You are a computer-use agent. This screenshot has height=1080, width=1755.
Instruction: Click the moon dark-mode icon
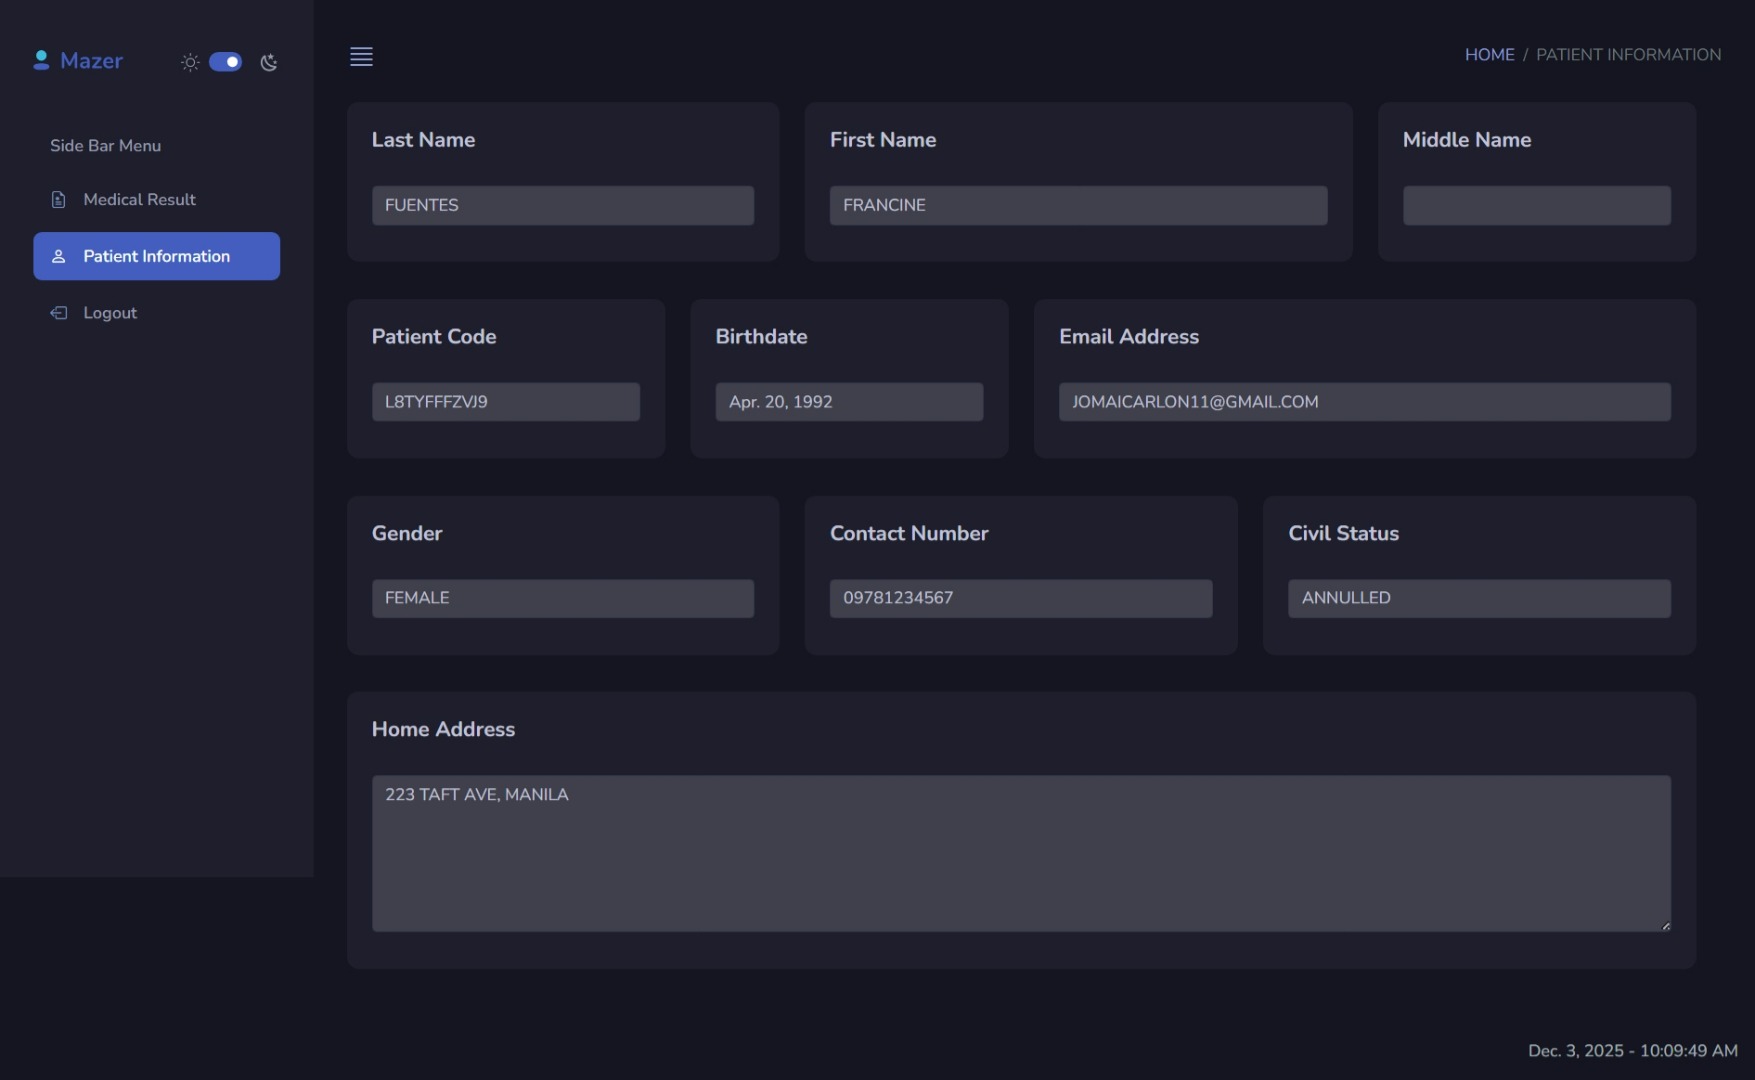[269, 62]
